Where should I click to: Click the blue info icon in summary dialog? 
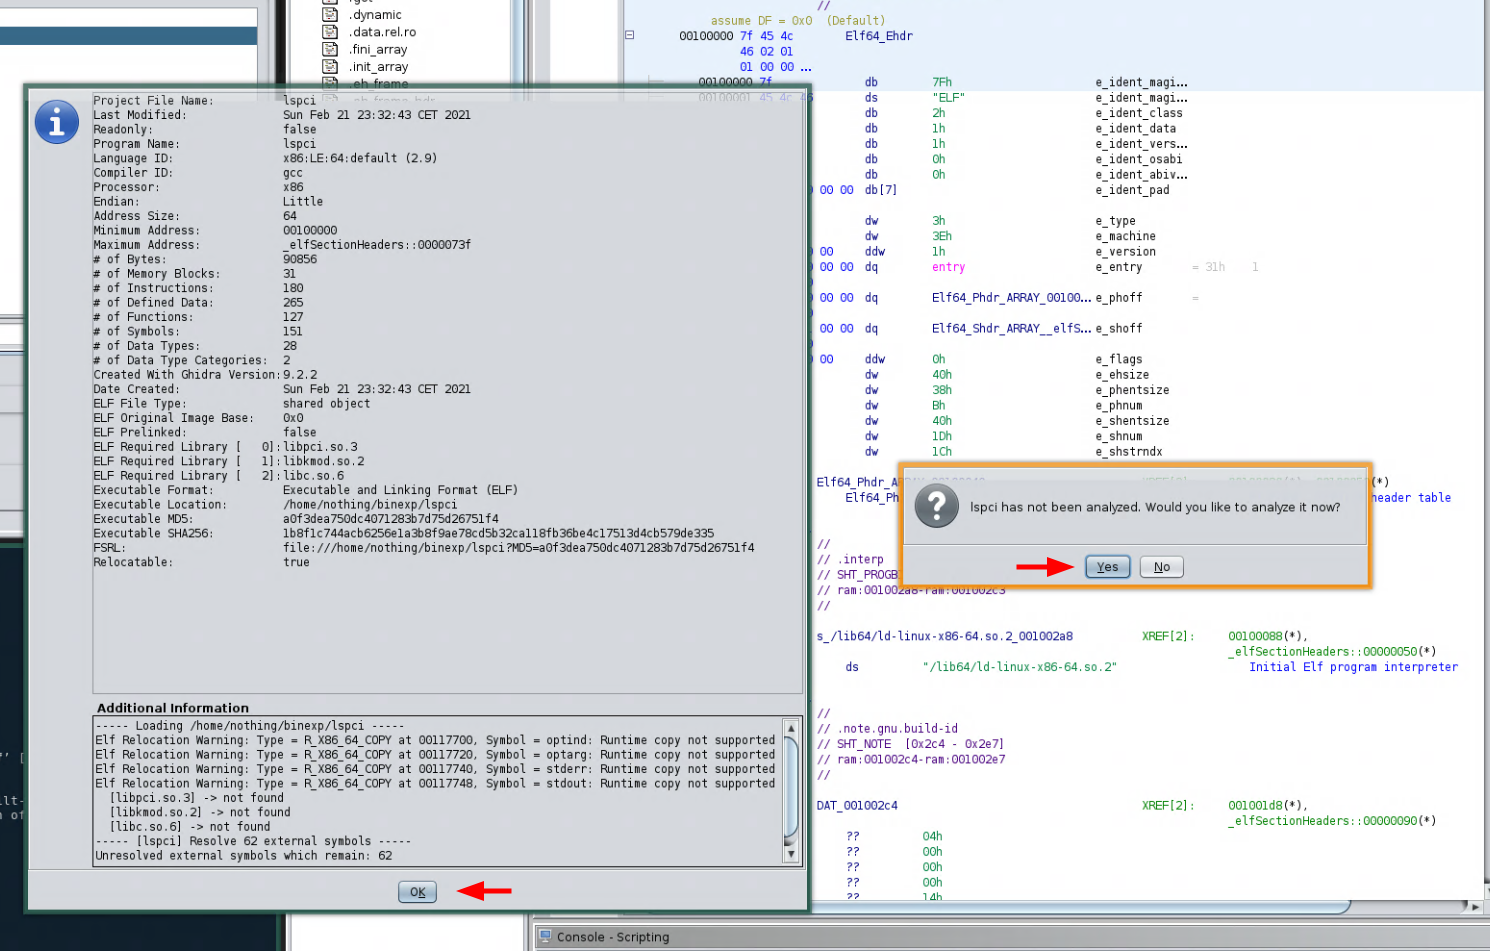pyautogui.click(x=57, y=122)
